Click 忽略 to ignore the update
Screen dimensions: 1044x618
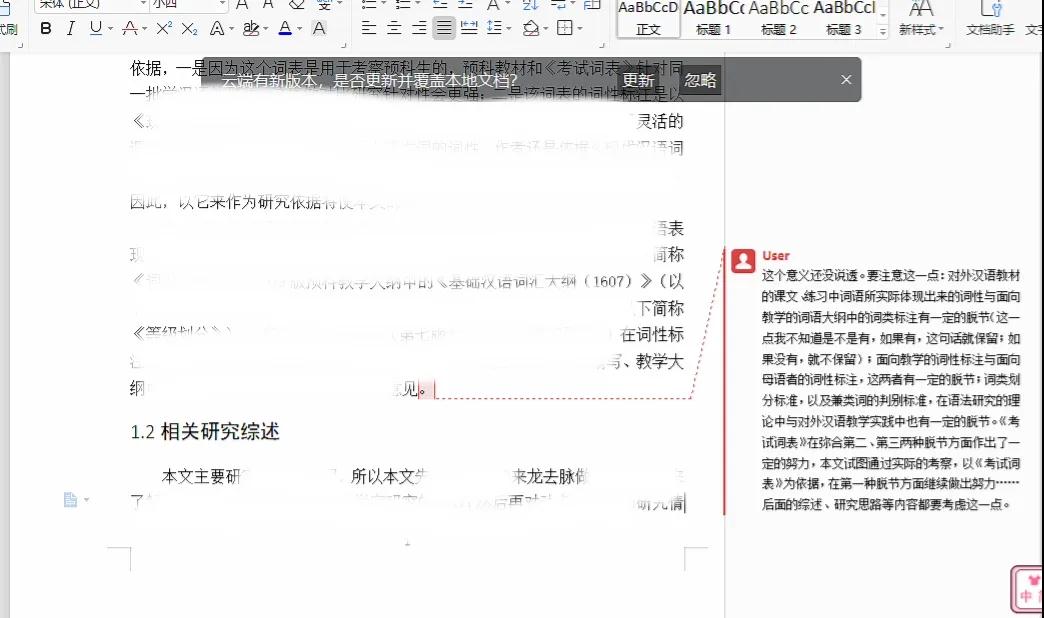[700, 80]
